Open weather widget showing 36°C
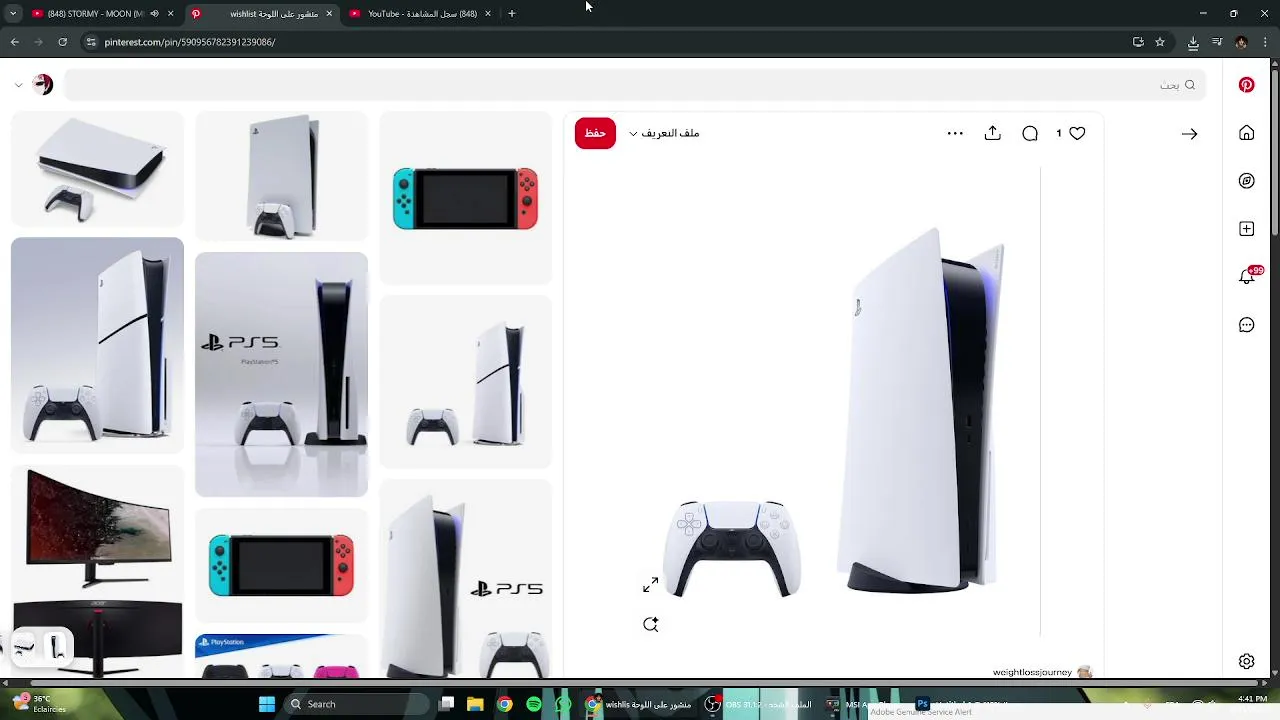 38,704
